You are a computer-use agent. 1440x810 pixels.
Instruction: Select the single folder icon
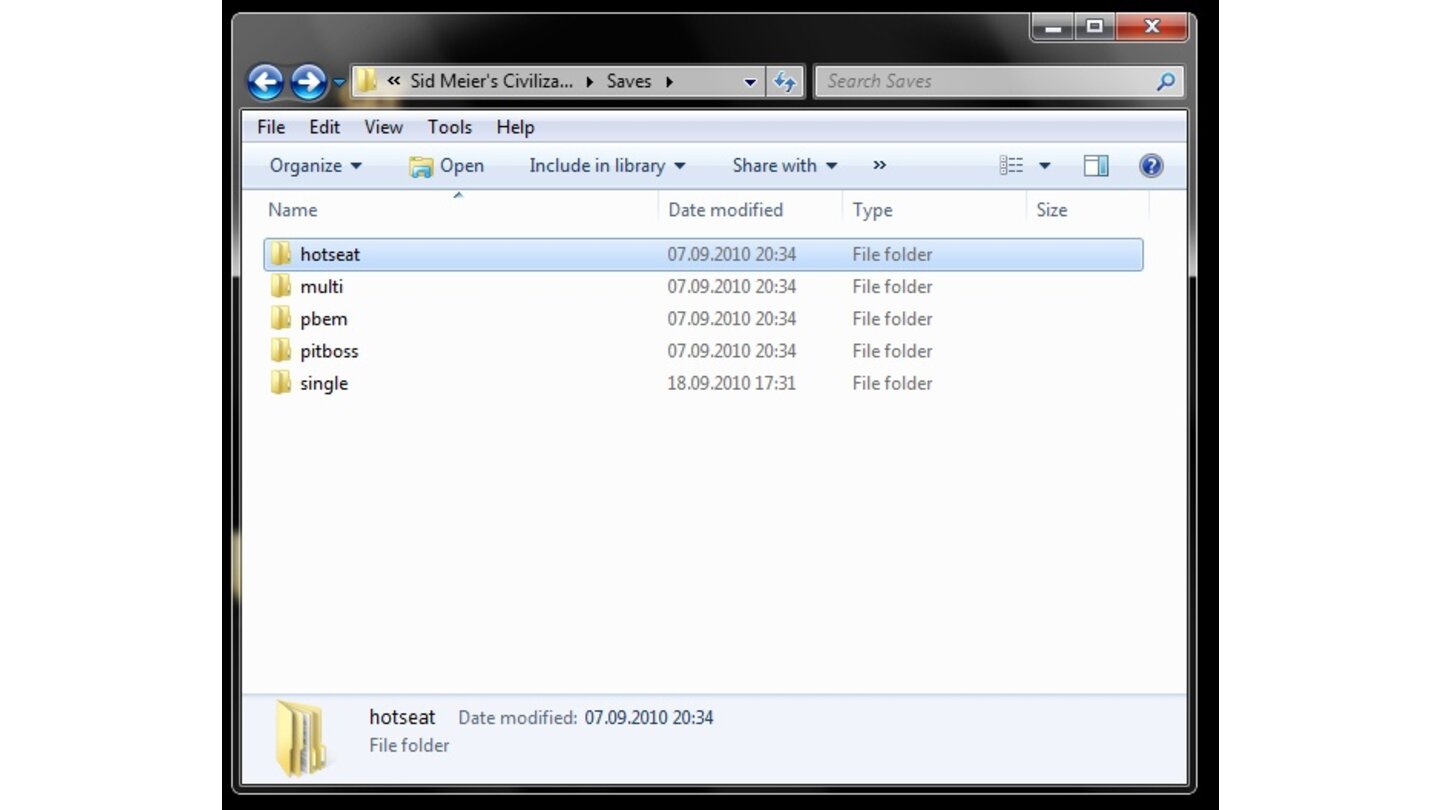tap(281, 383)
